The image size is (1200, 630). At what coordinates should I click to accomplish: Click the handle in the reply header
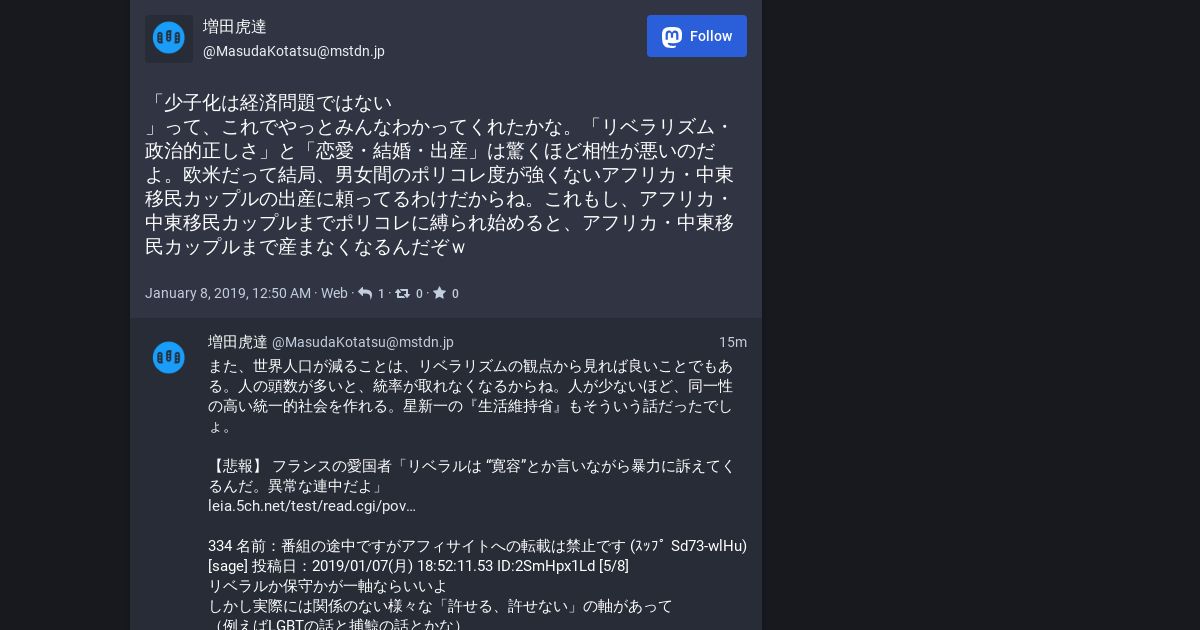(363, 342)
